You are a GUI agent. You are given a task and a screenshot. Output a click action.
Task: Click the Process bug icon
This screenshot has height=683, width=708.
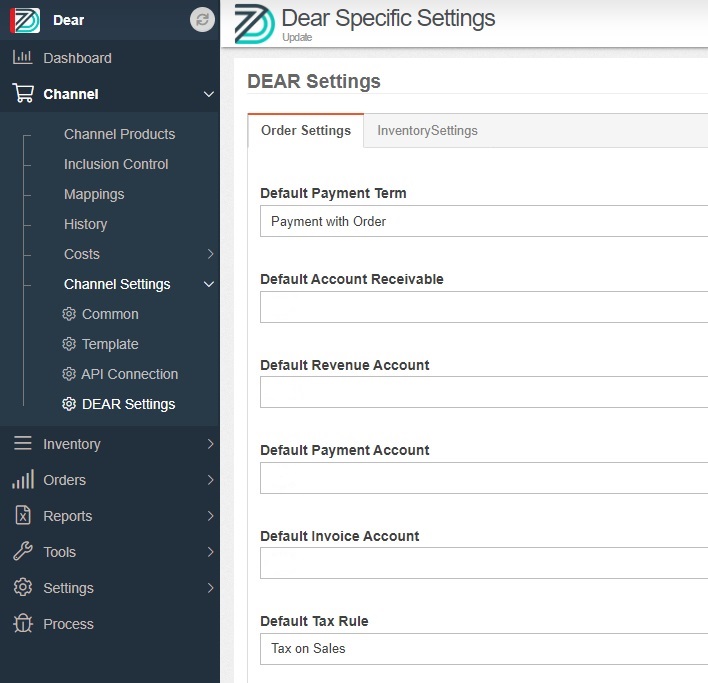coord(23,623)
